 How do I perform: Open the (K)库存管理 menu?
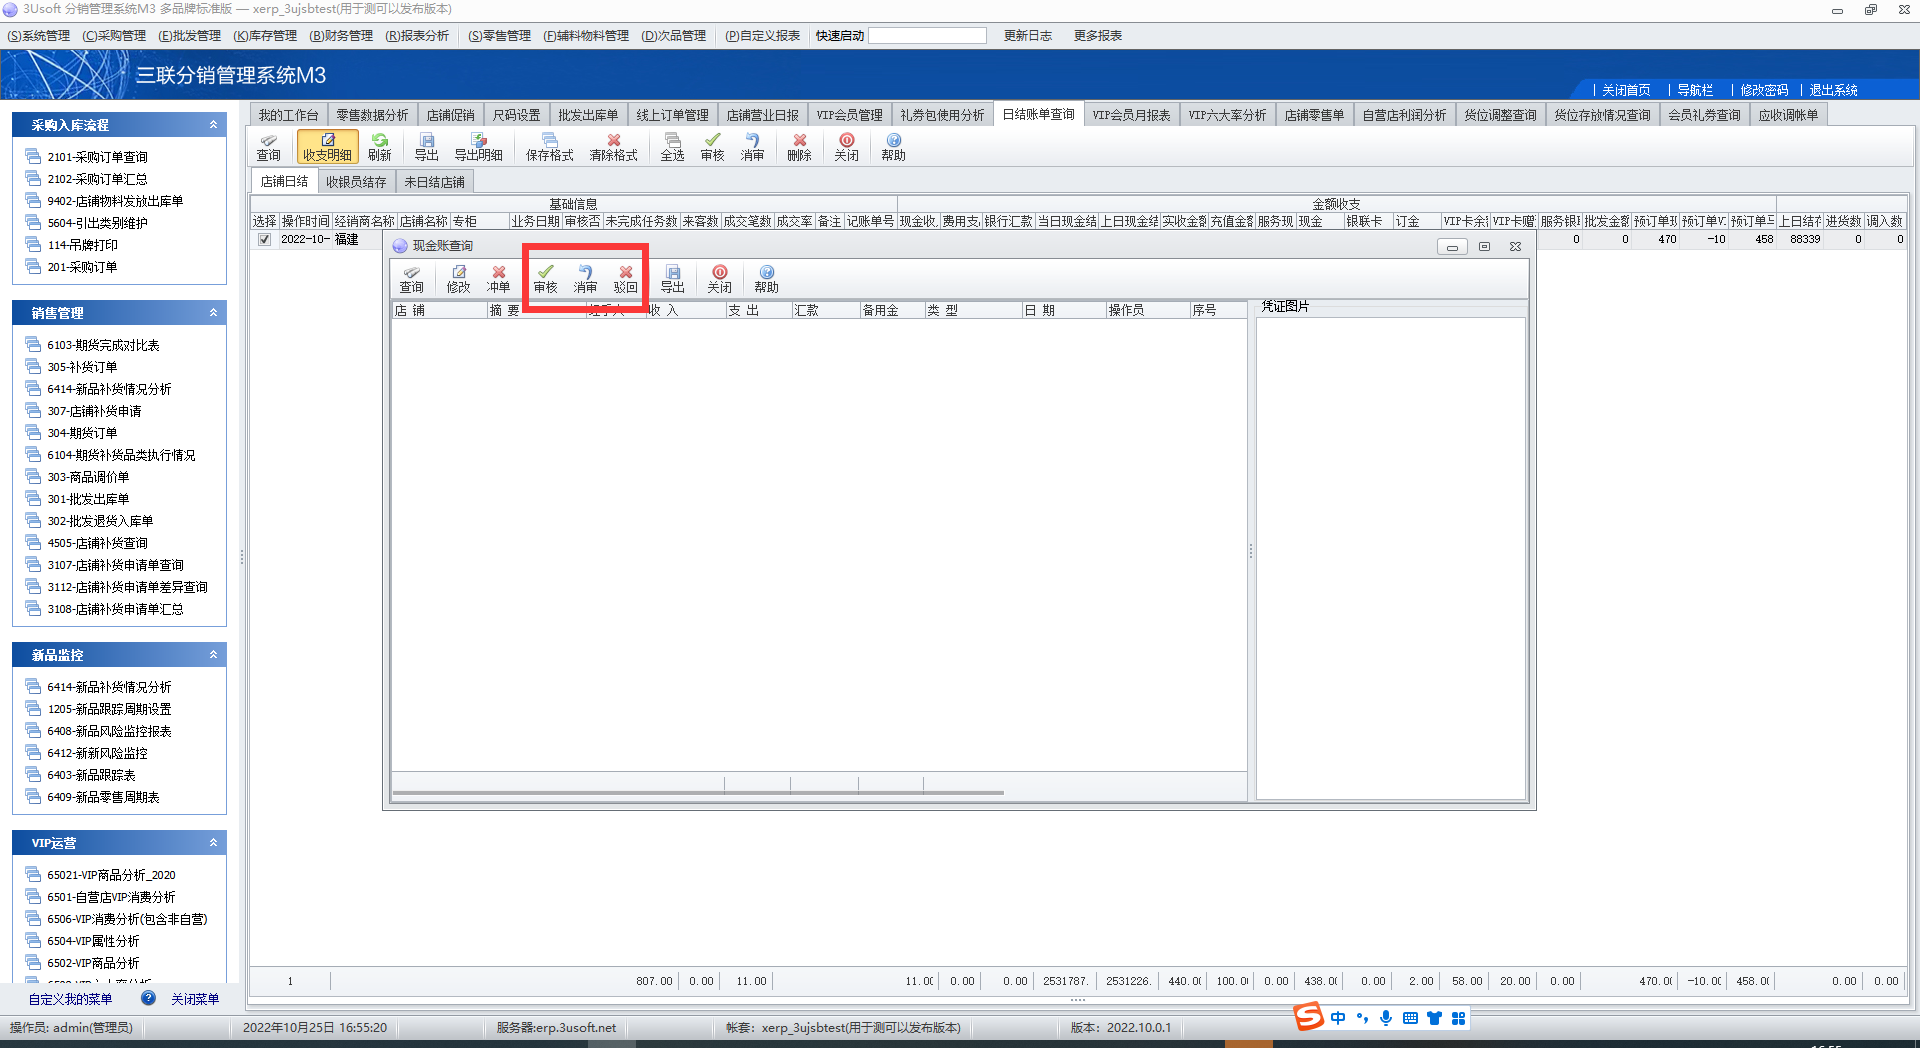click(265, 36)
